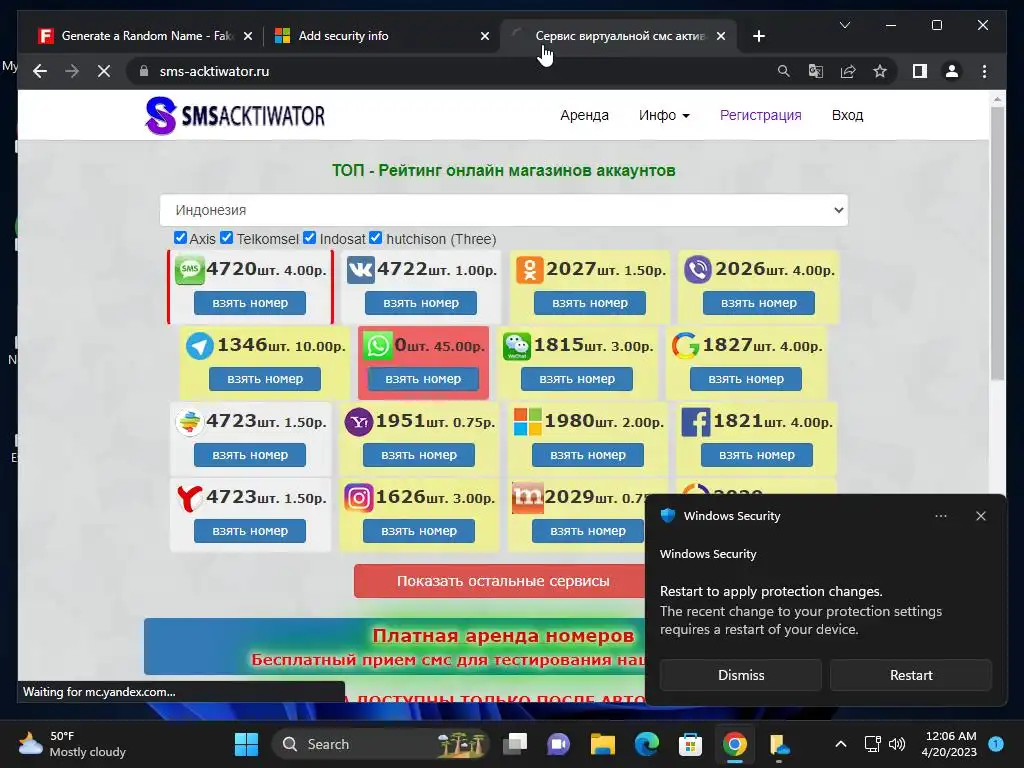Image resolution: width=1024 pixels, height=768 pixels.
Task: Click the zoom magnifier in address bar
Action: [784, 71]
